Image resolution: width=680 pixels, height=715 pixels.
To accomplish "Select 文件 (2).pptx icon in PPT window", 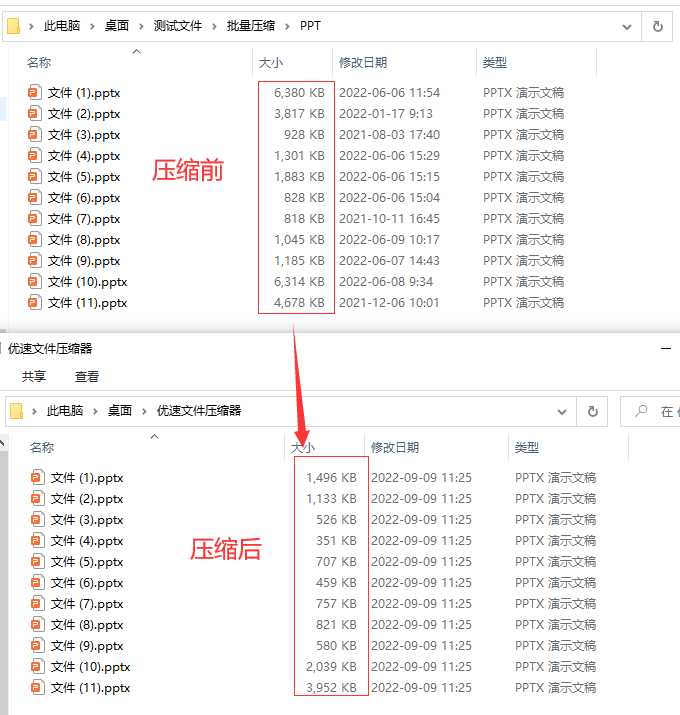I will click(35, 114).
